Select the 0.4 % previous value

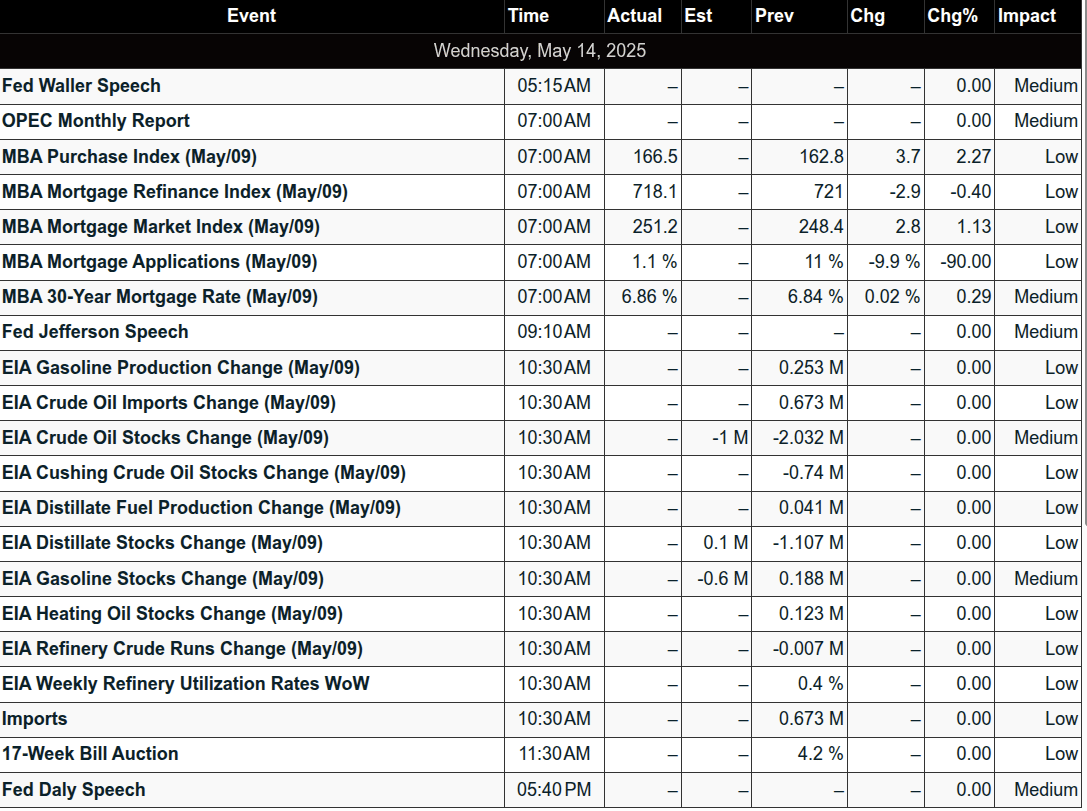821,684
